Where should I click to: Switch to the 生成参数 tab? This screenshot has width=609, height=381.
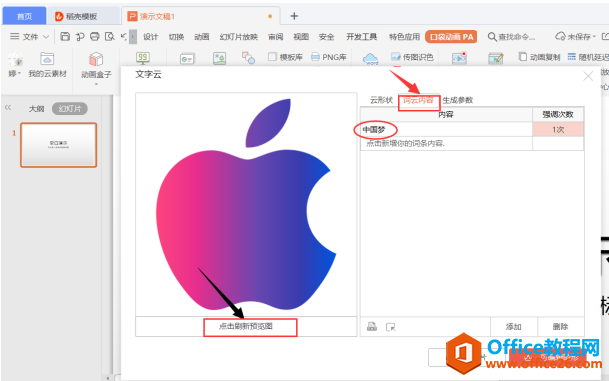[458, 100]
